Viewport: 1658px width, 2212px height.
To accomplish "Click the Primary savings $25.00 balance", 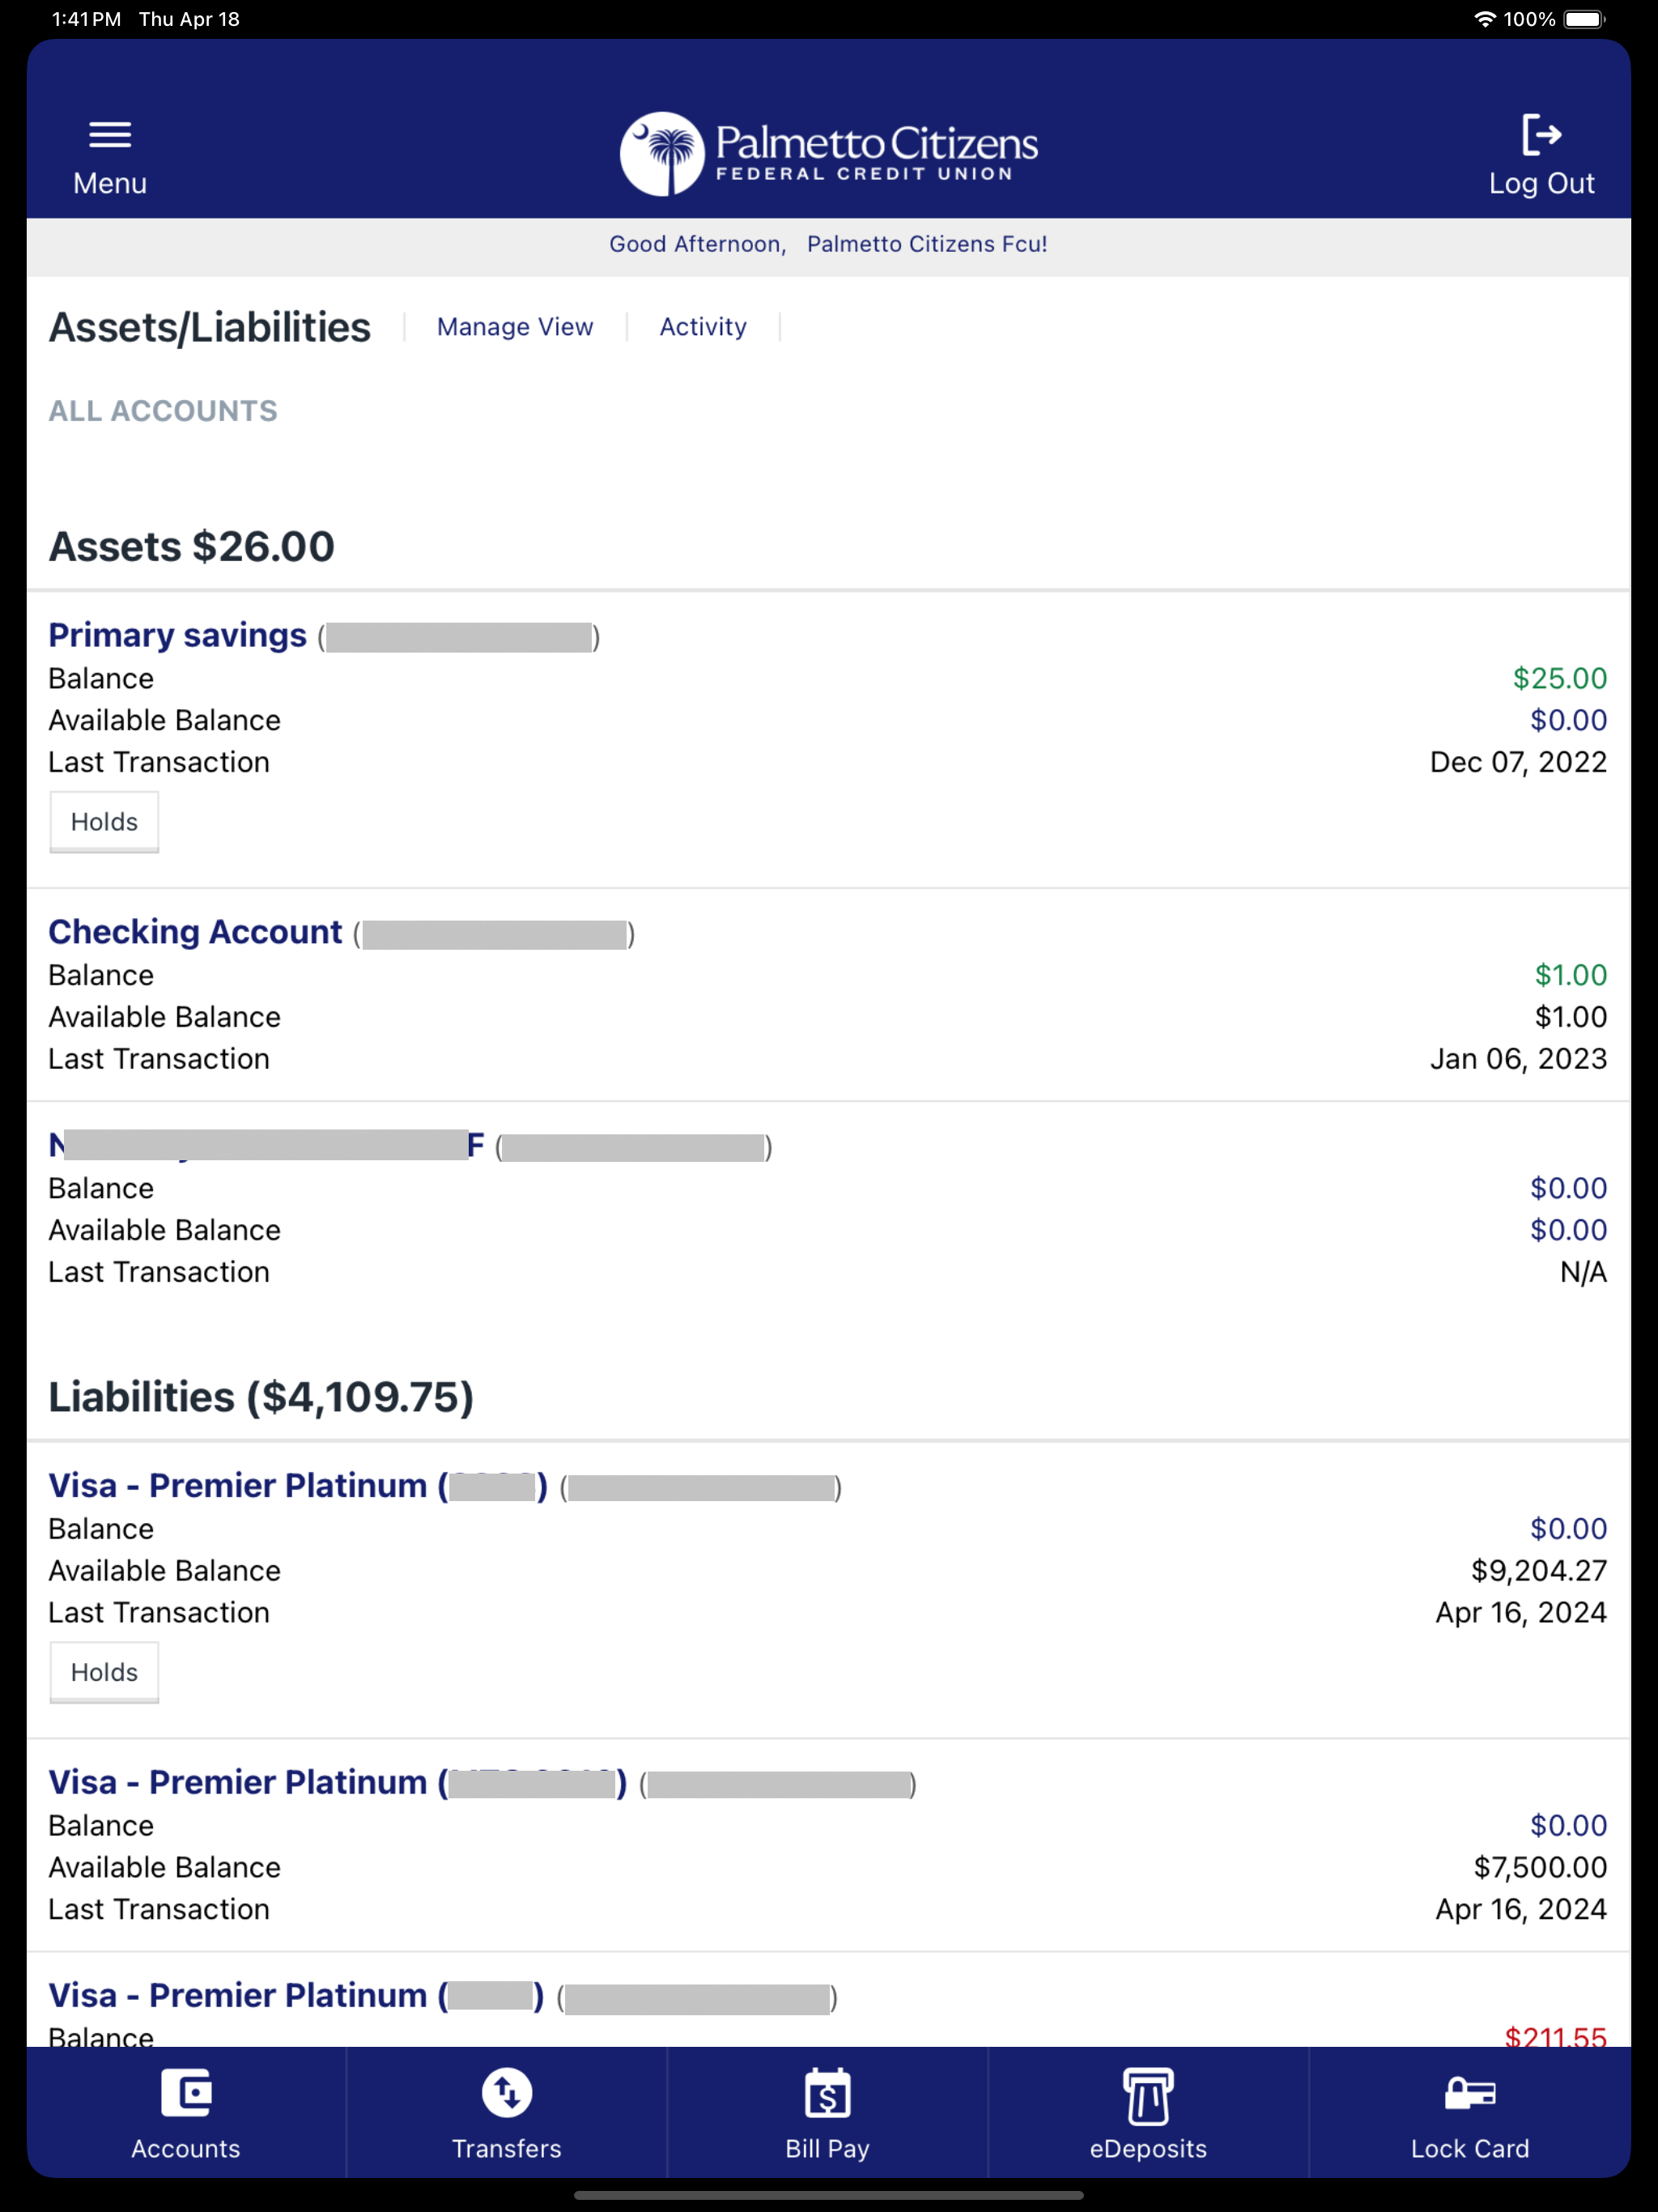I will pos(1559,678).
